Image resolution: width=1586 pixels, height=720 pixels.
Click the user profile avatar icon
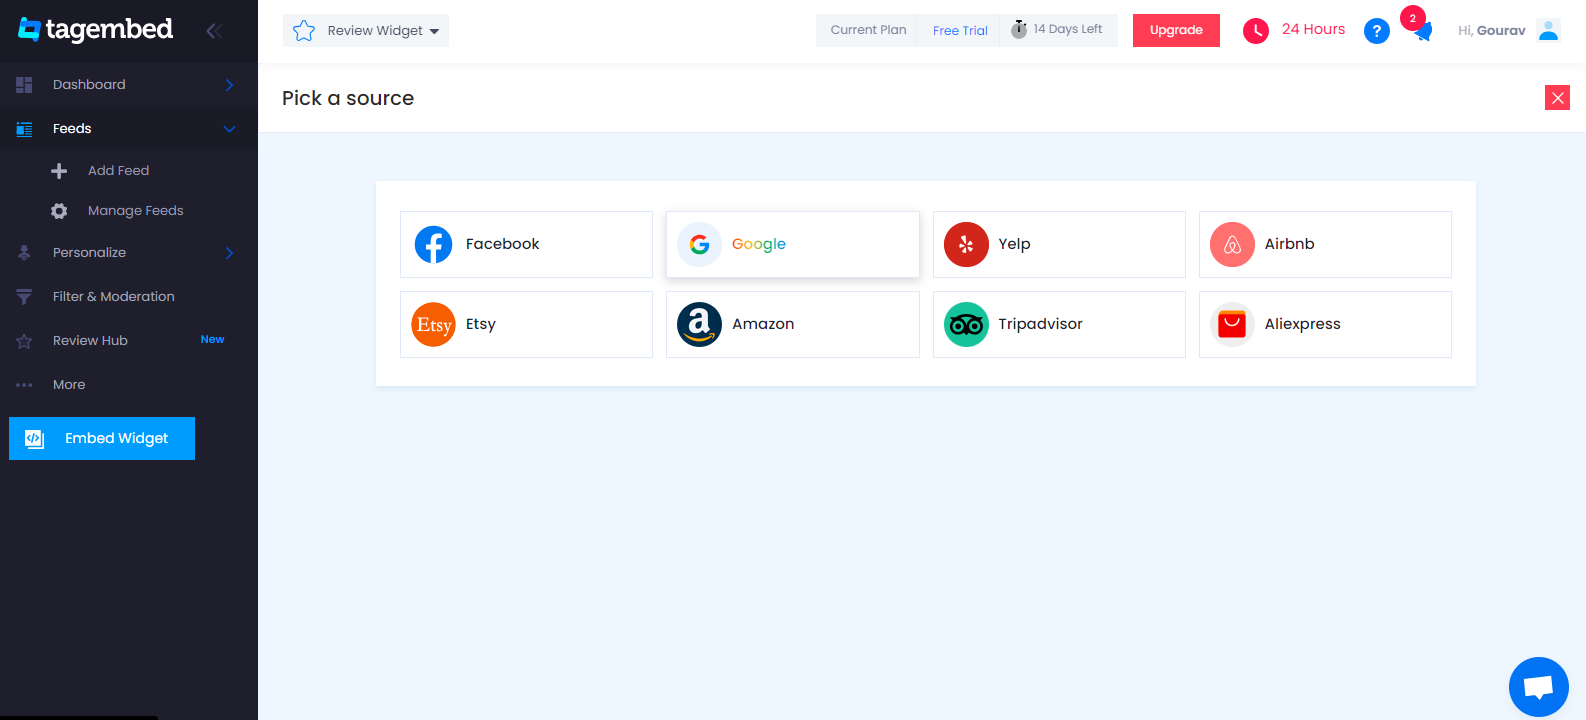point(1548,31)
